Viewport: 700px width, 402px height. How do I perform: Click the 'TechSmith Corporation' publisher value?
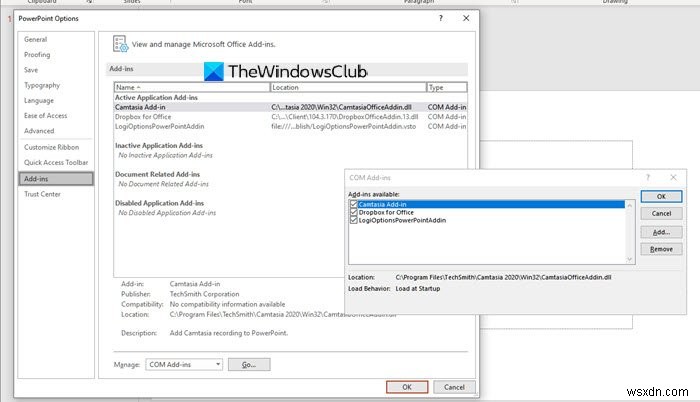coord(204,294)
